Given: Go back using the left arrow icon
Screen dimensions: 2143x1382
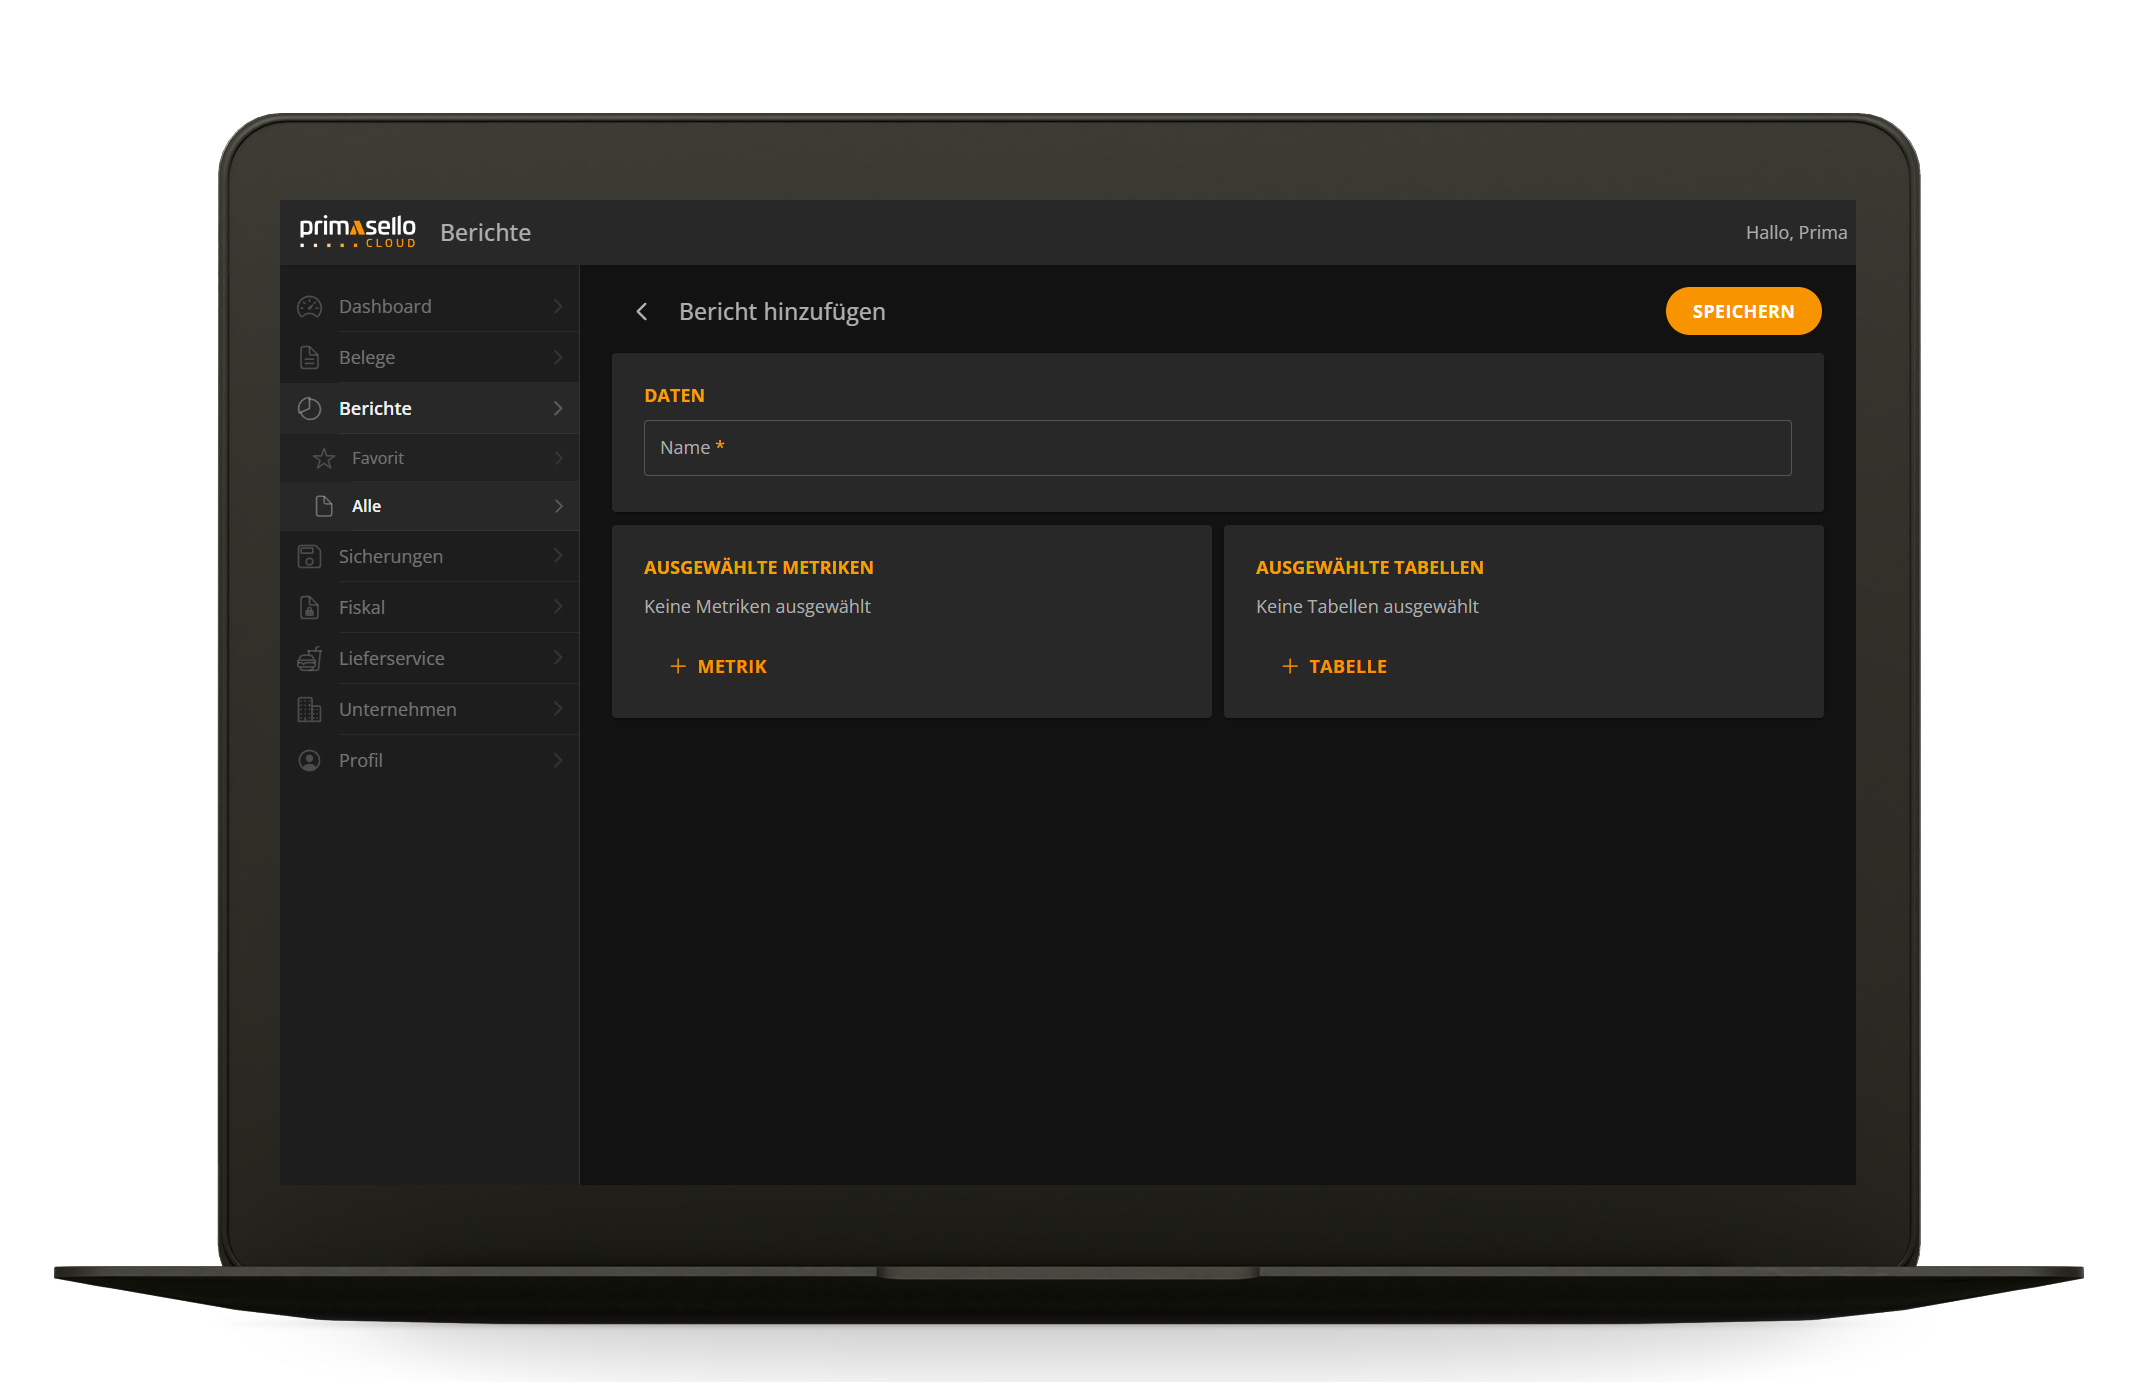Looking at the screenshot, I should [641, 311].
